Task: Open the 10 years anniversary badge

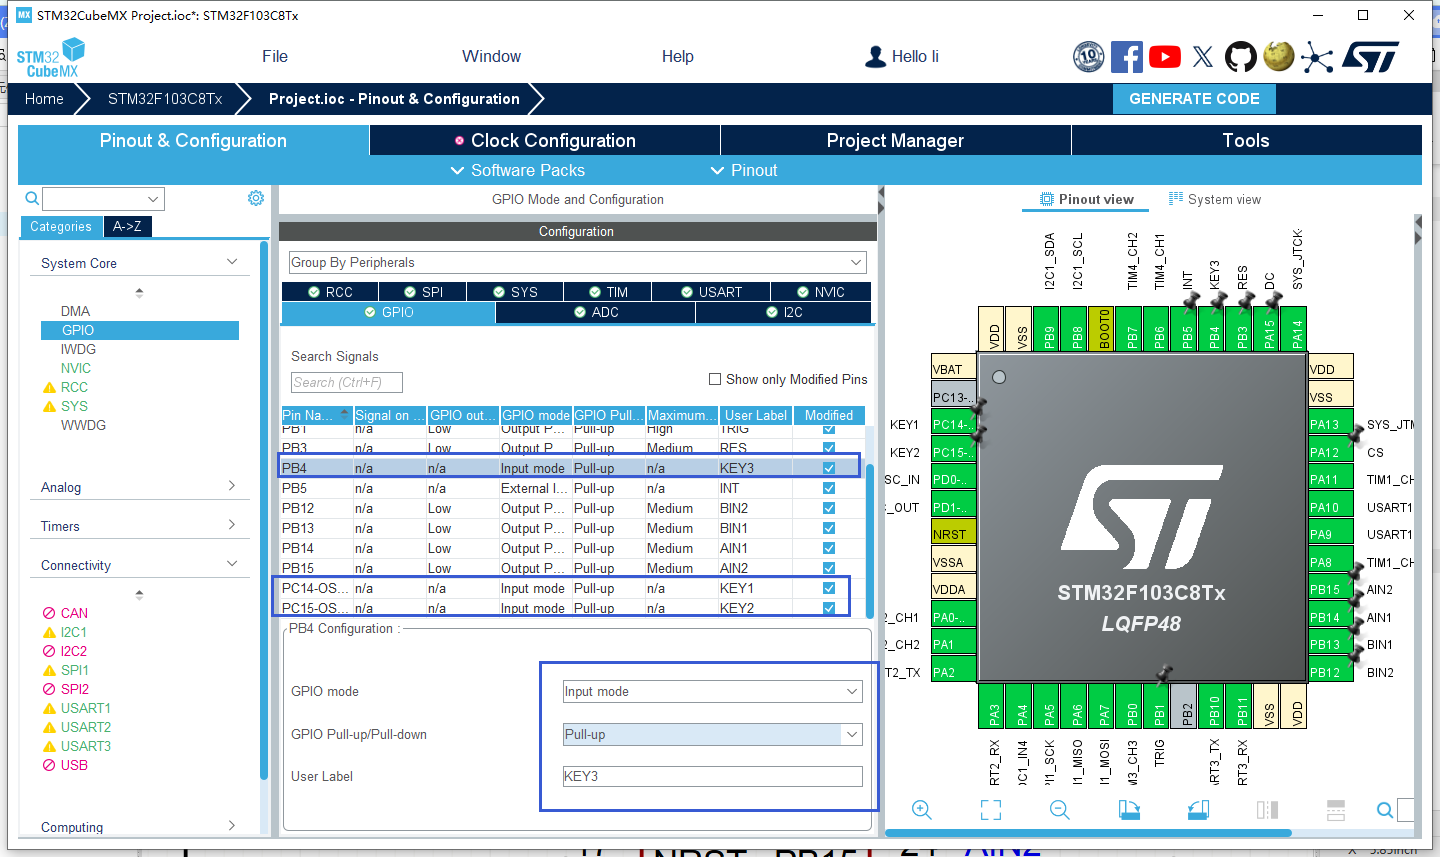Action: coord(1088,57)
